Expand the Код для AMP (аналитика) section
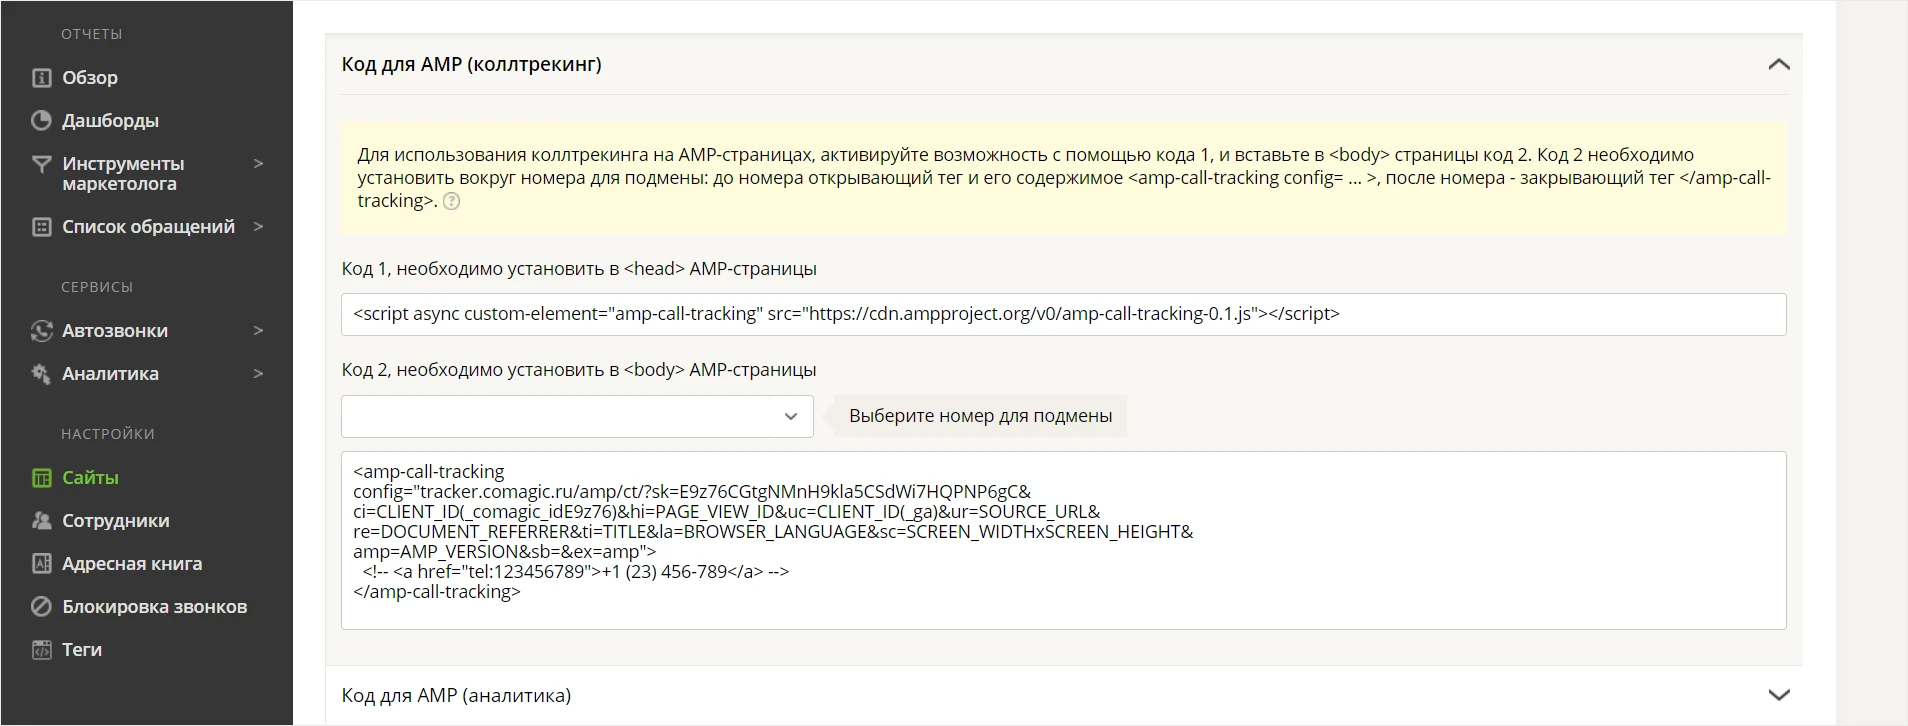Screen dimensions: 1908x726 coord(1778,695)
